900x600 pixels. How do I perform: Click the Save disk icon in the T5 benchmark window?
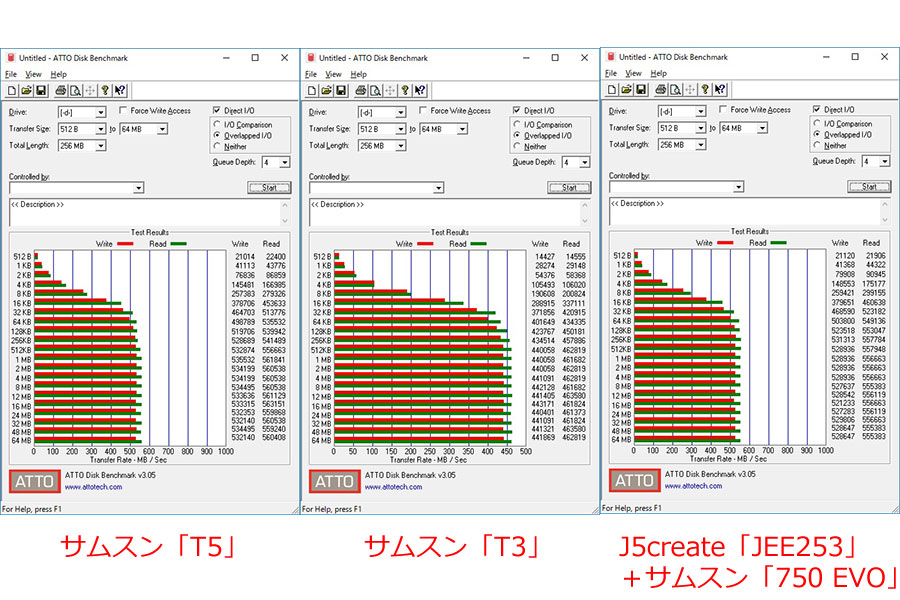coord(41,91)
